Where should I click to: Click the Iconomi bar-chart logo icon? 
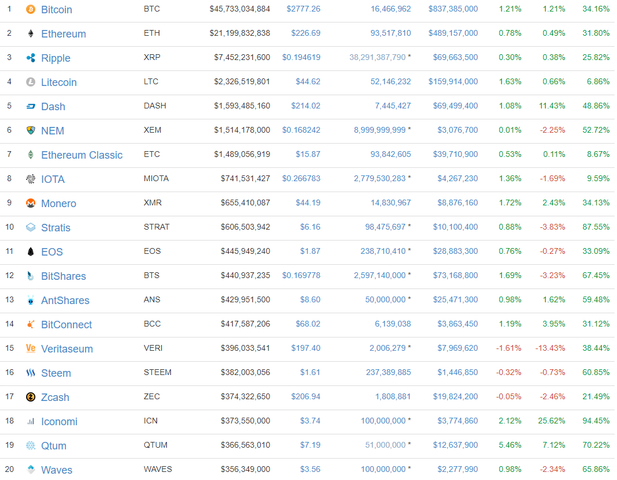click(x=30, y=421)
